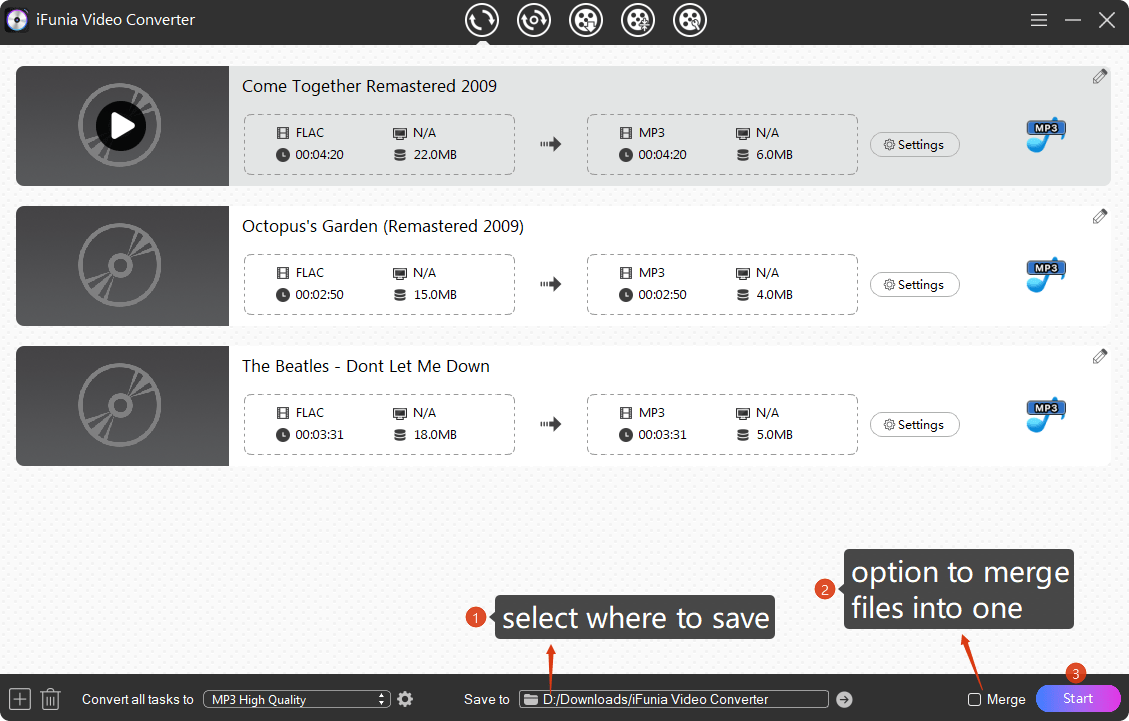The image size is (1129, 721).
Task: Click MP3 format icon for Come Together
Action: coord(1045,135)
